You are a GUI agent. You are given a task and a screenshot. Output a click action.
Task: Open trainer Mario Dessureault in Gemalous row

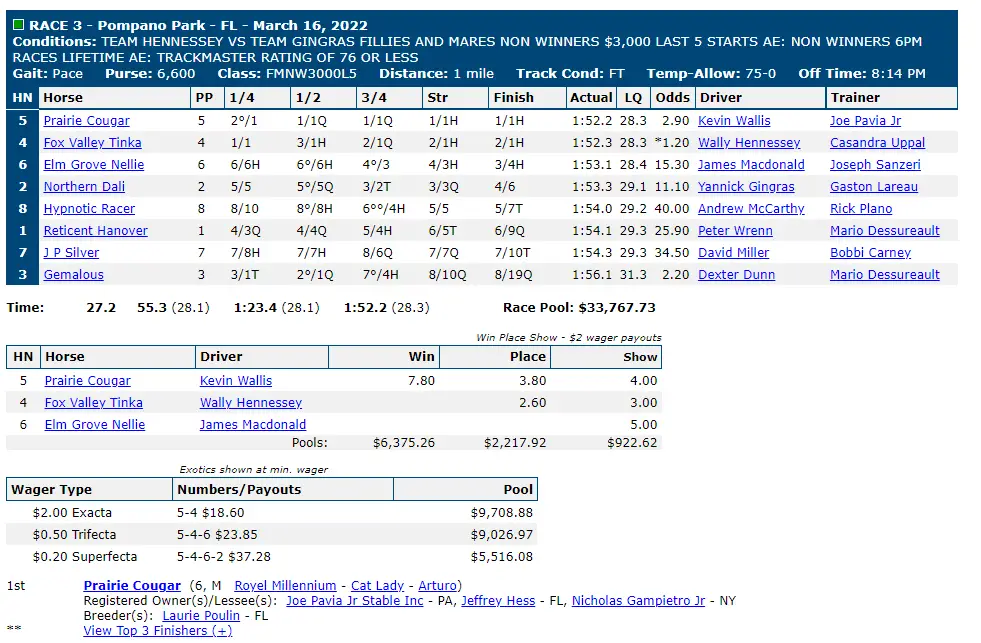(x=885, y=274)
